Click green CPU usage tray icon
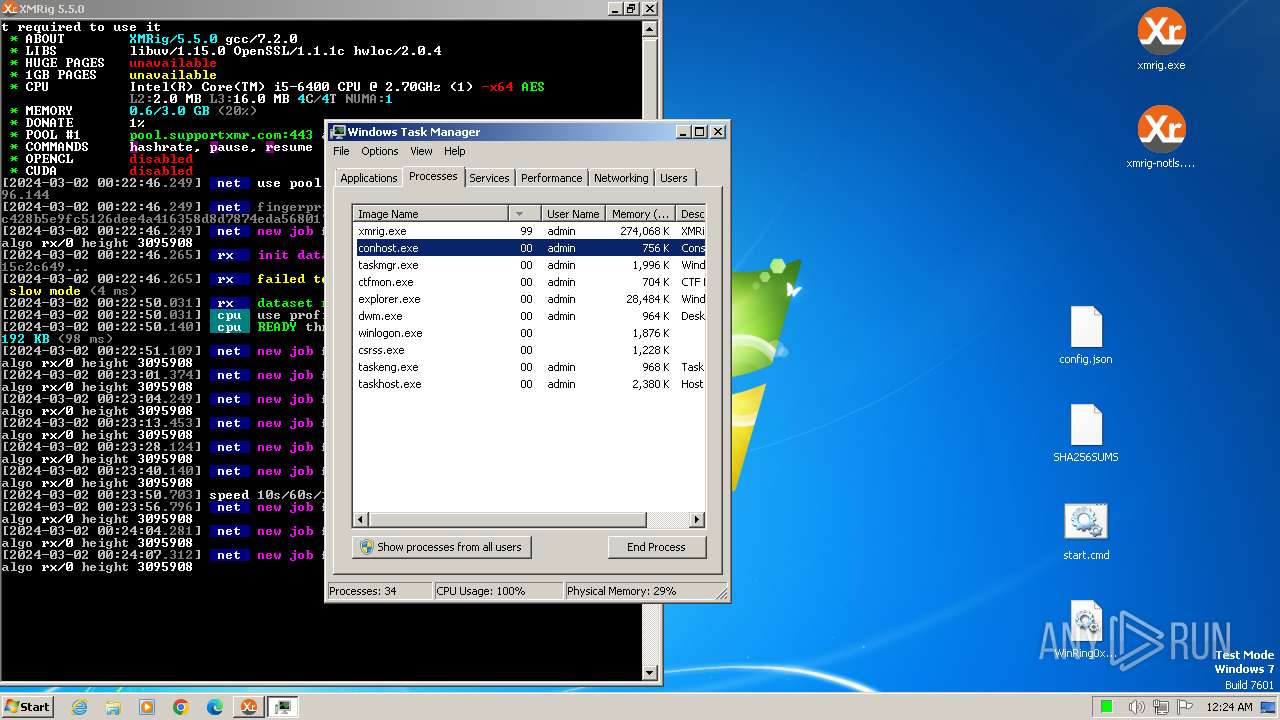1280x720 pixels. point(1107,707)
